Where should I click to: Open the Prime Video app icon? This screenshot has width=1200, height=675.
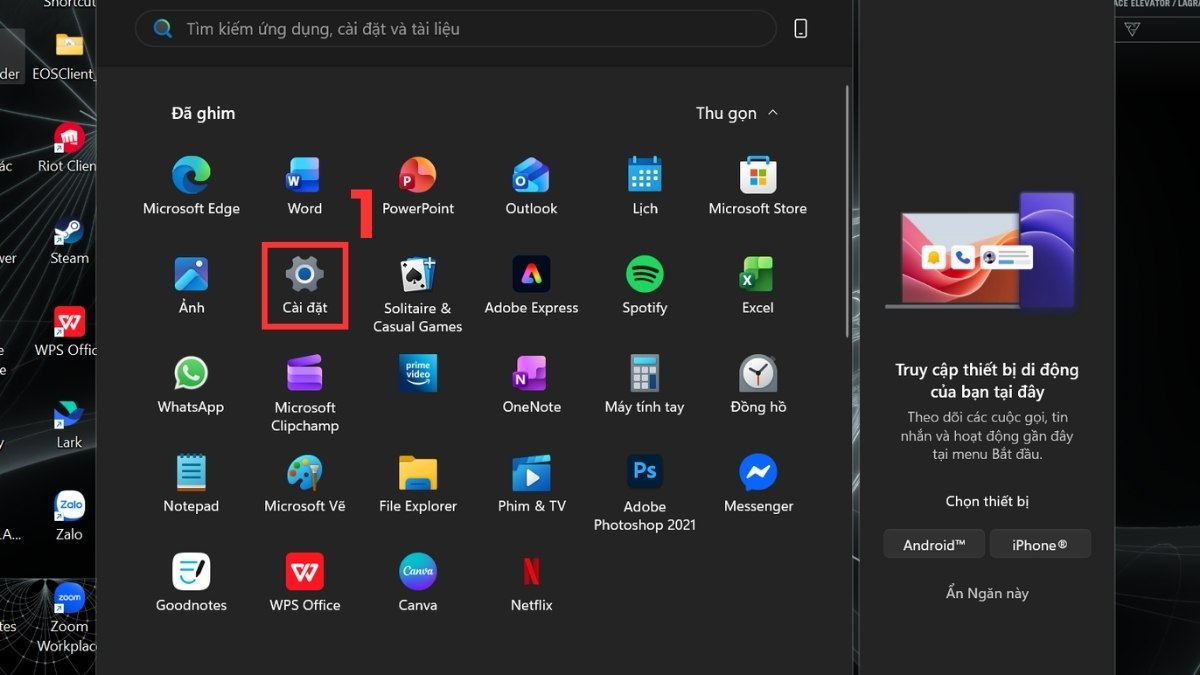[418, 374]
